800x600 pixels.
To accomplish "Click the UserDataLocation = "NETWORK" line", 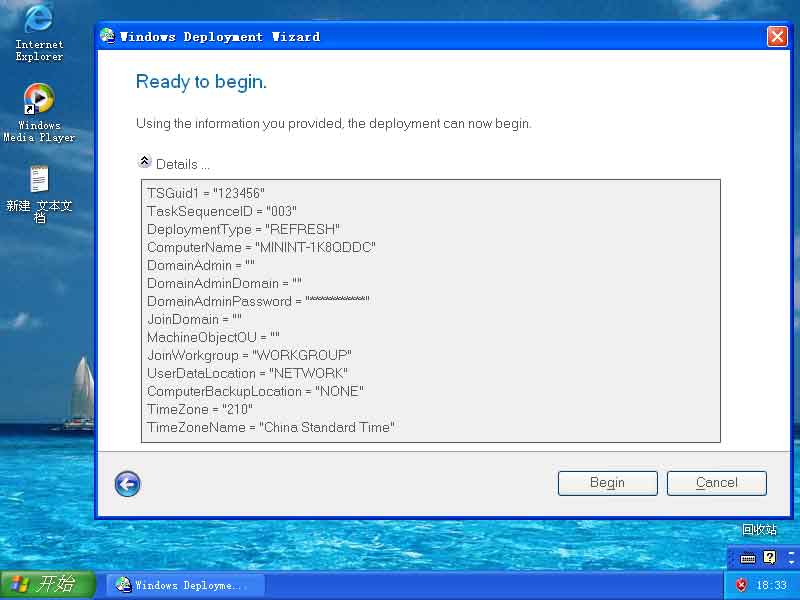I will click(x=247, y=373).
